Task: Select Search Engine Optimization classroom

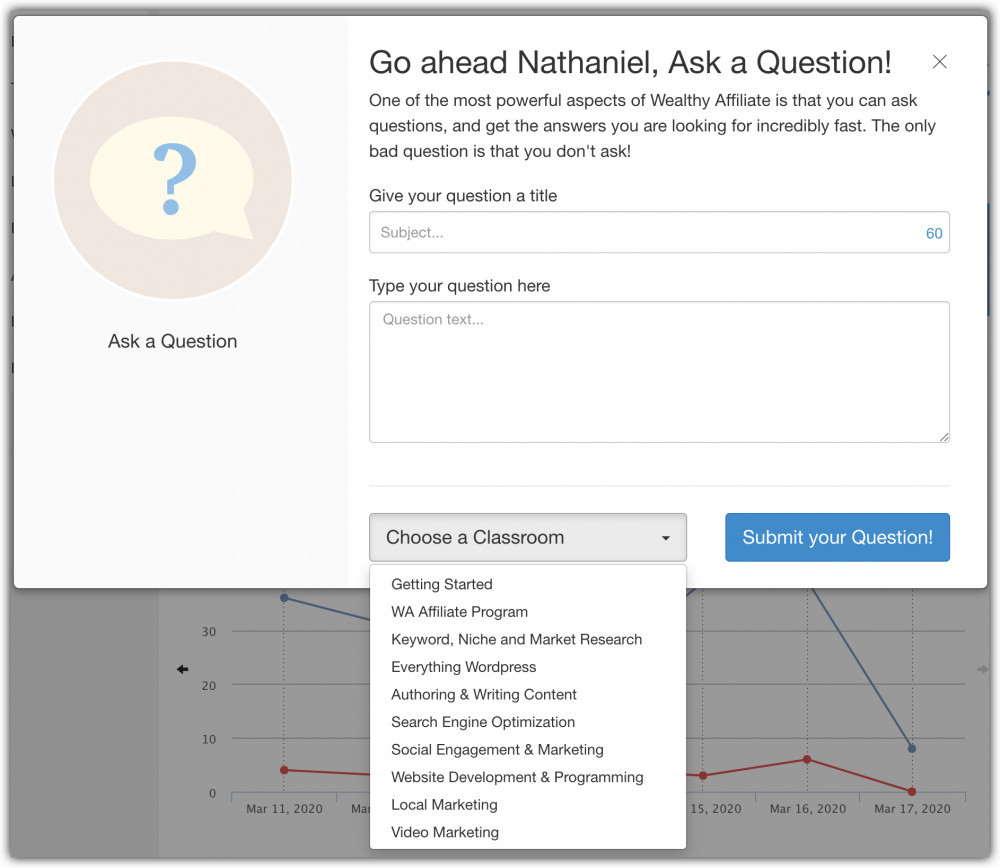Action: point(483,722)
